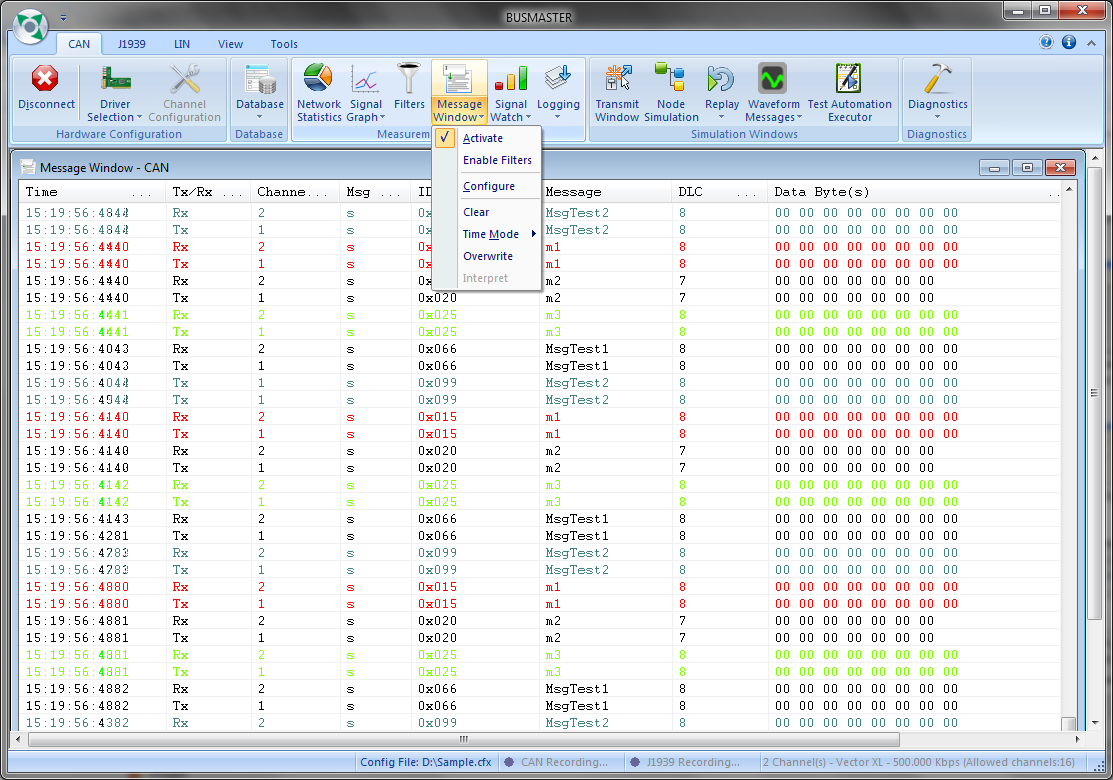Click the Msg column header
1113x780 pixels.
click(375, 192)
